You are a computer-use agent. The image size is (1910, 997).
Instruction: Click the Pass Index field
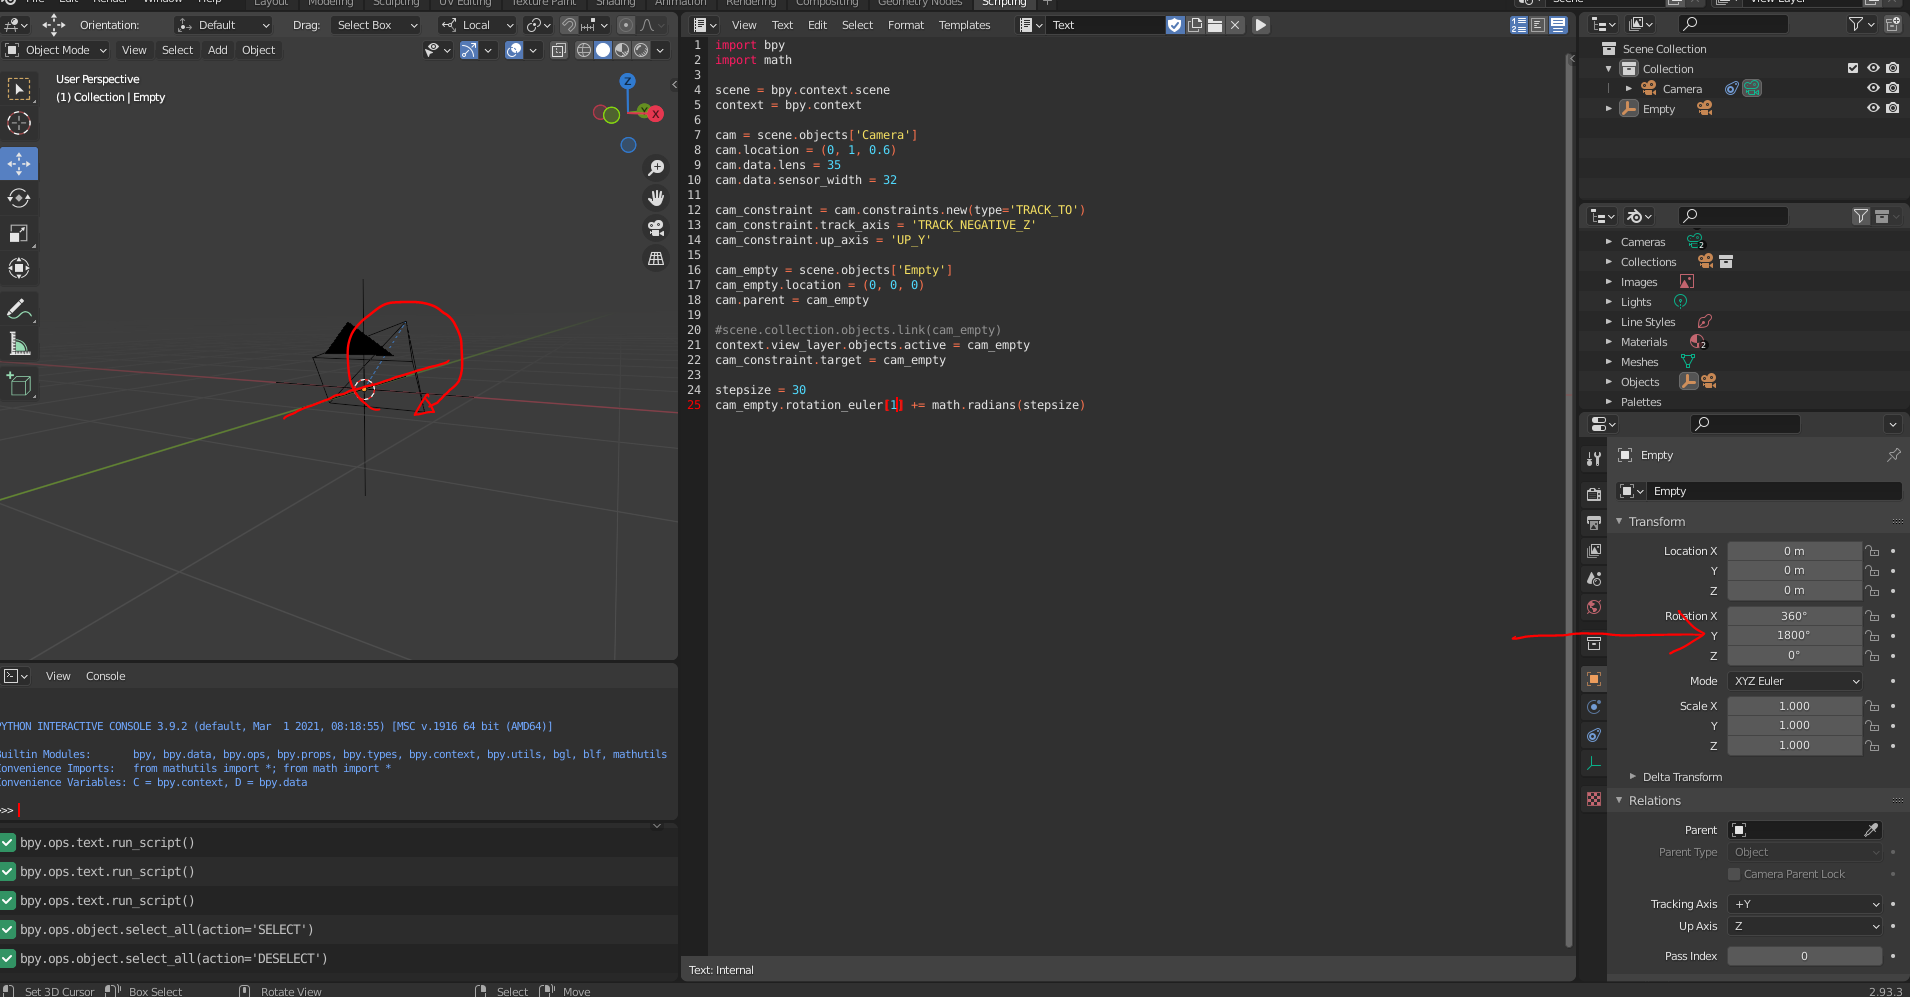tap(1805, 956)
